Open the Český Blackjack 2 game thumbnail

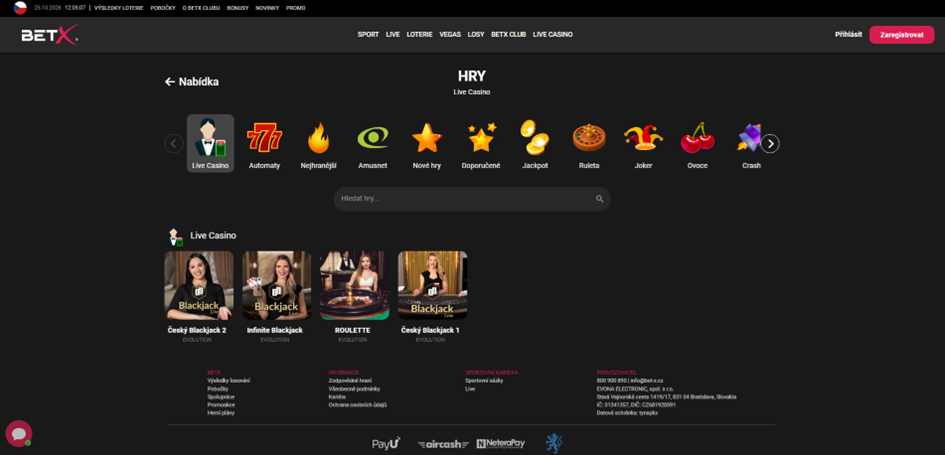pyautogui.click(x=199, y=286)
